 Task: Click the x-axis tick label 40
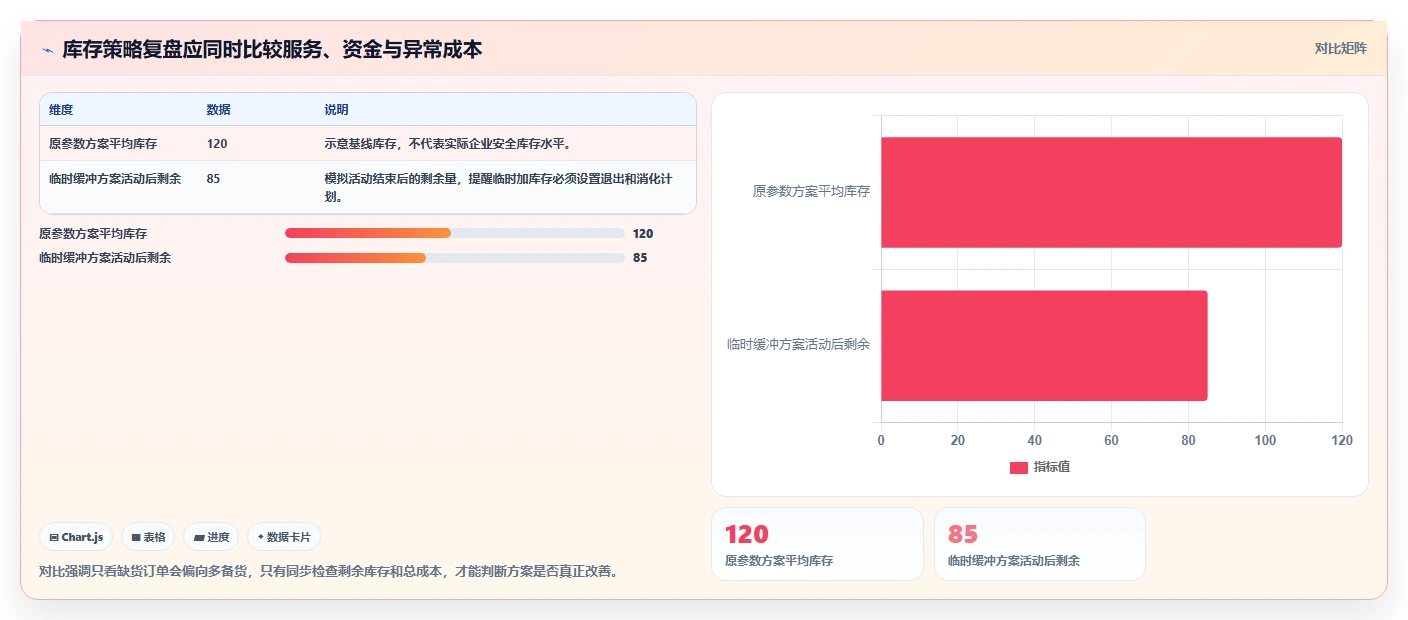coord(1034,440)
